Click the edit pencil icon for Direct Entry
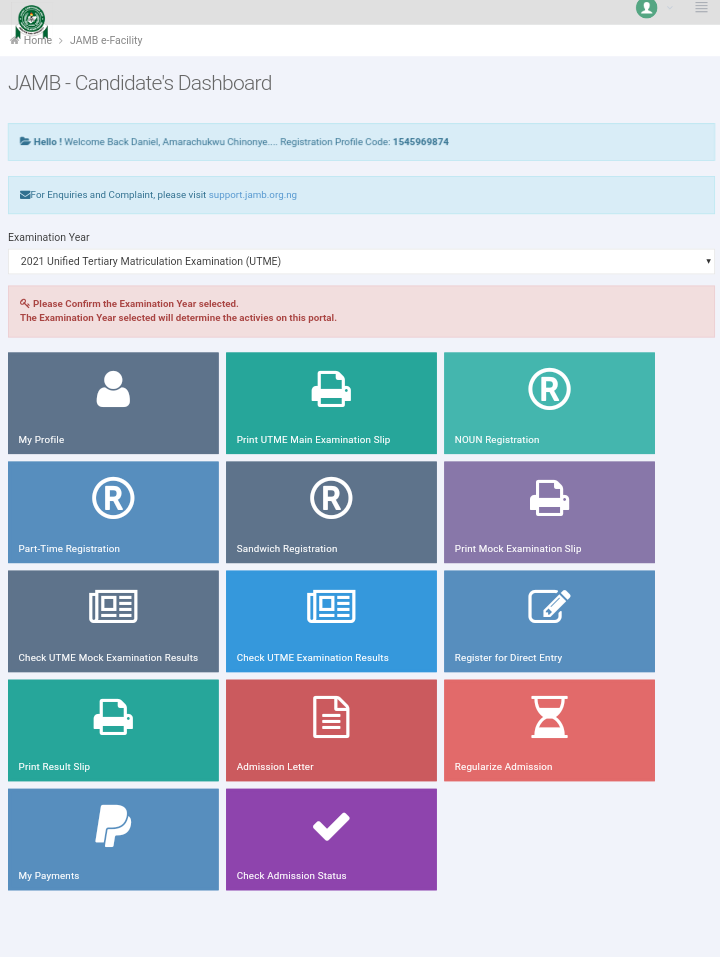Screen dimensions: 720x957 [549, 606]
